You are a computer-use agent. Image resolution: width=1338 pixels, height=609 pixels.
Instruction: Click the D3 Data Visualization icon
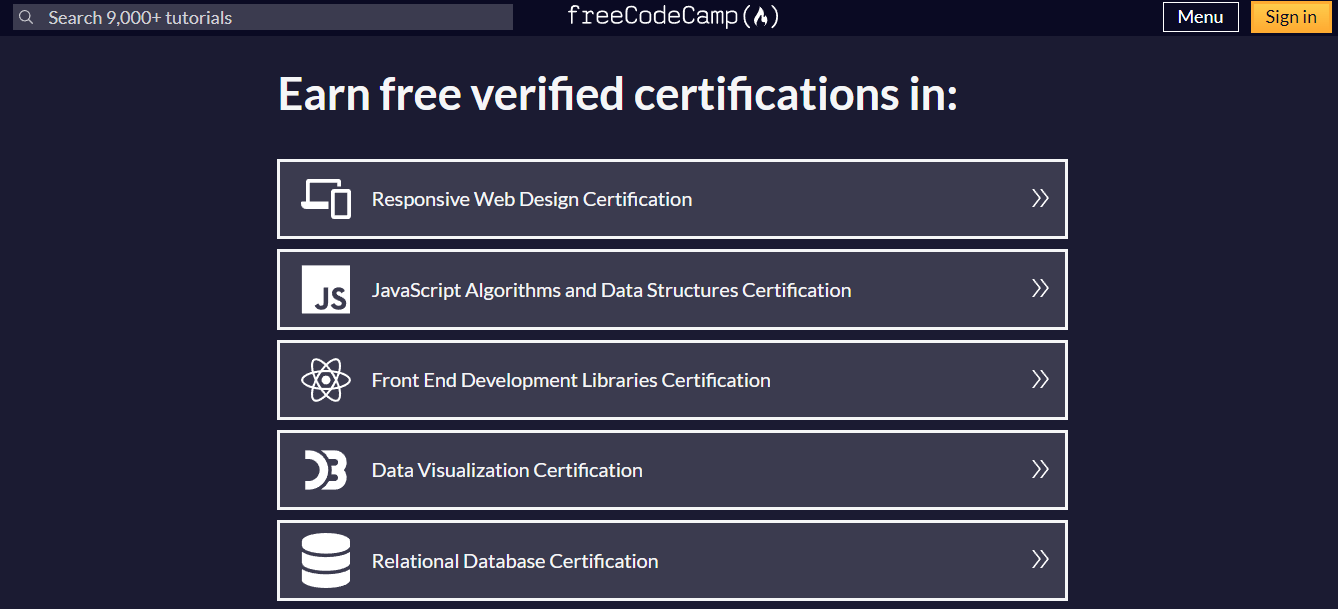click(x=326, y=470)
